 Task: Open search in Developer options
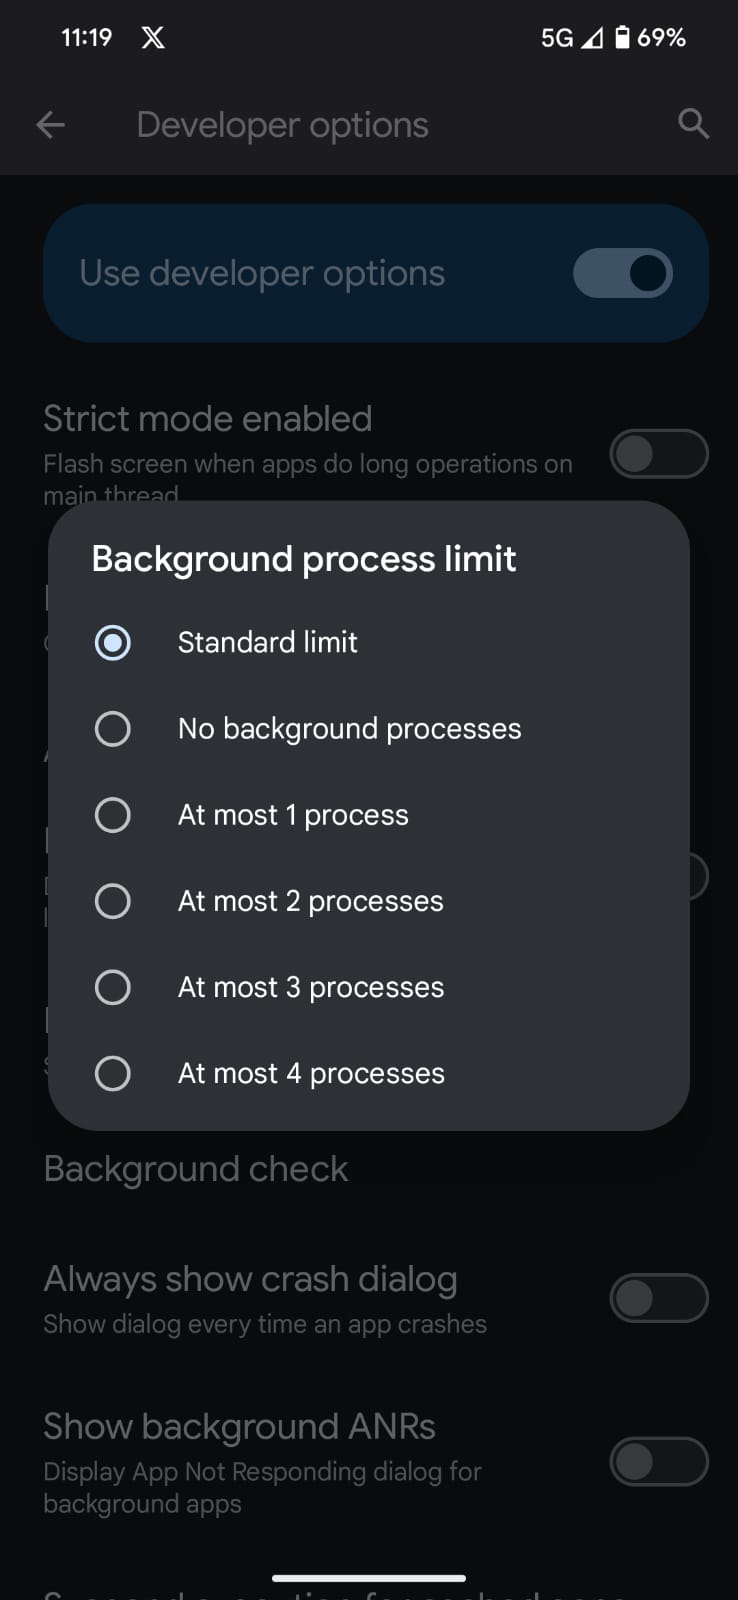point(693,124)
